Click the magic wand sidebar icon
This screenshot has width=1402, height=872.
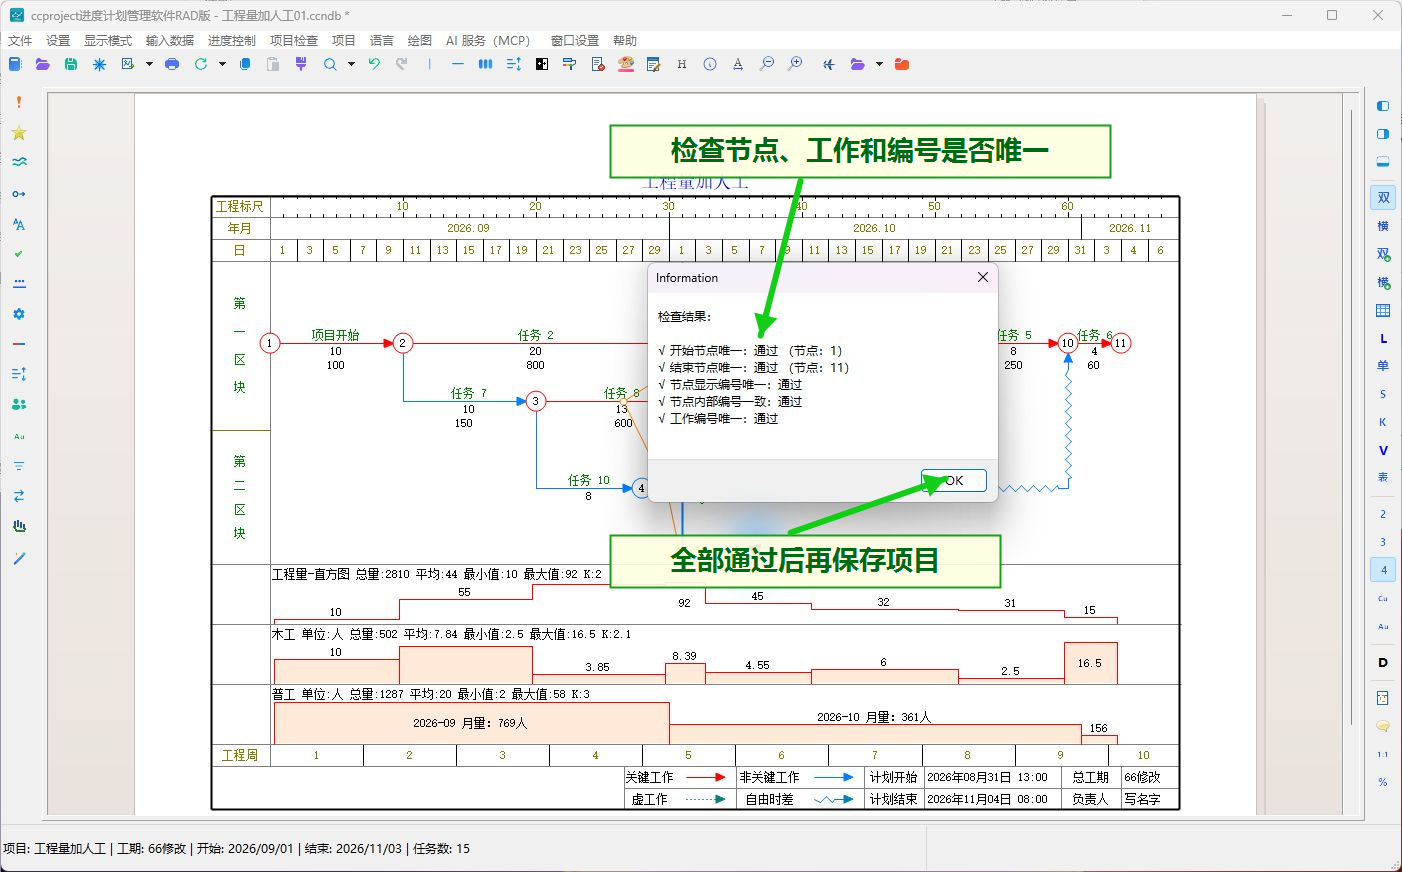point(19,558)
